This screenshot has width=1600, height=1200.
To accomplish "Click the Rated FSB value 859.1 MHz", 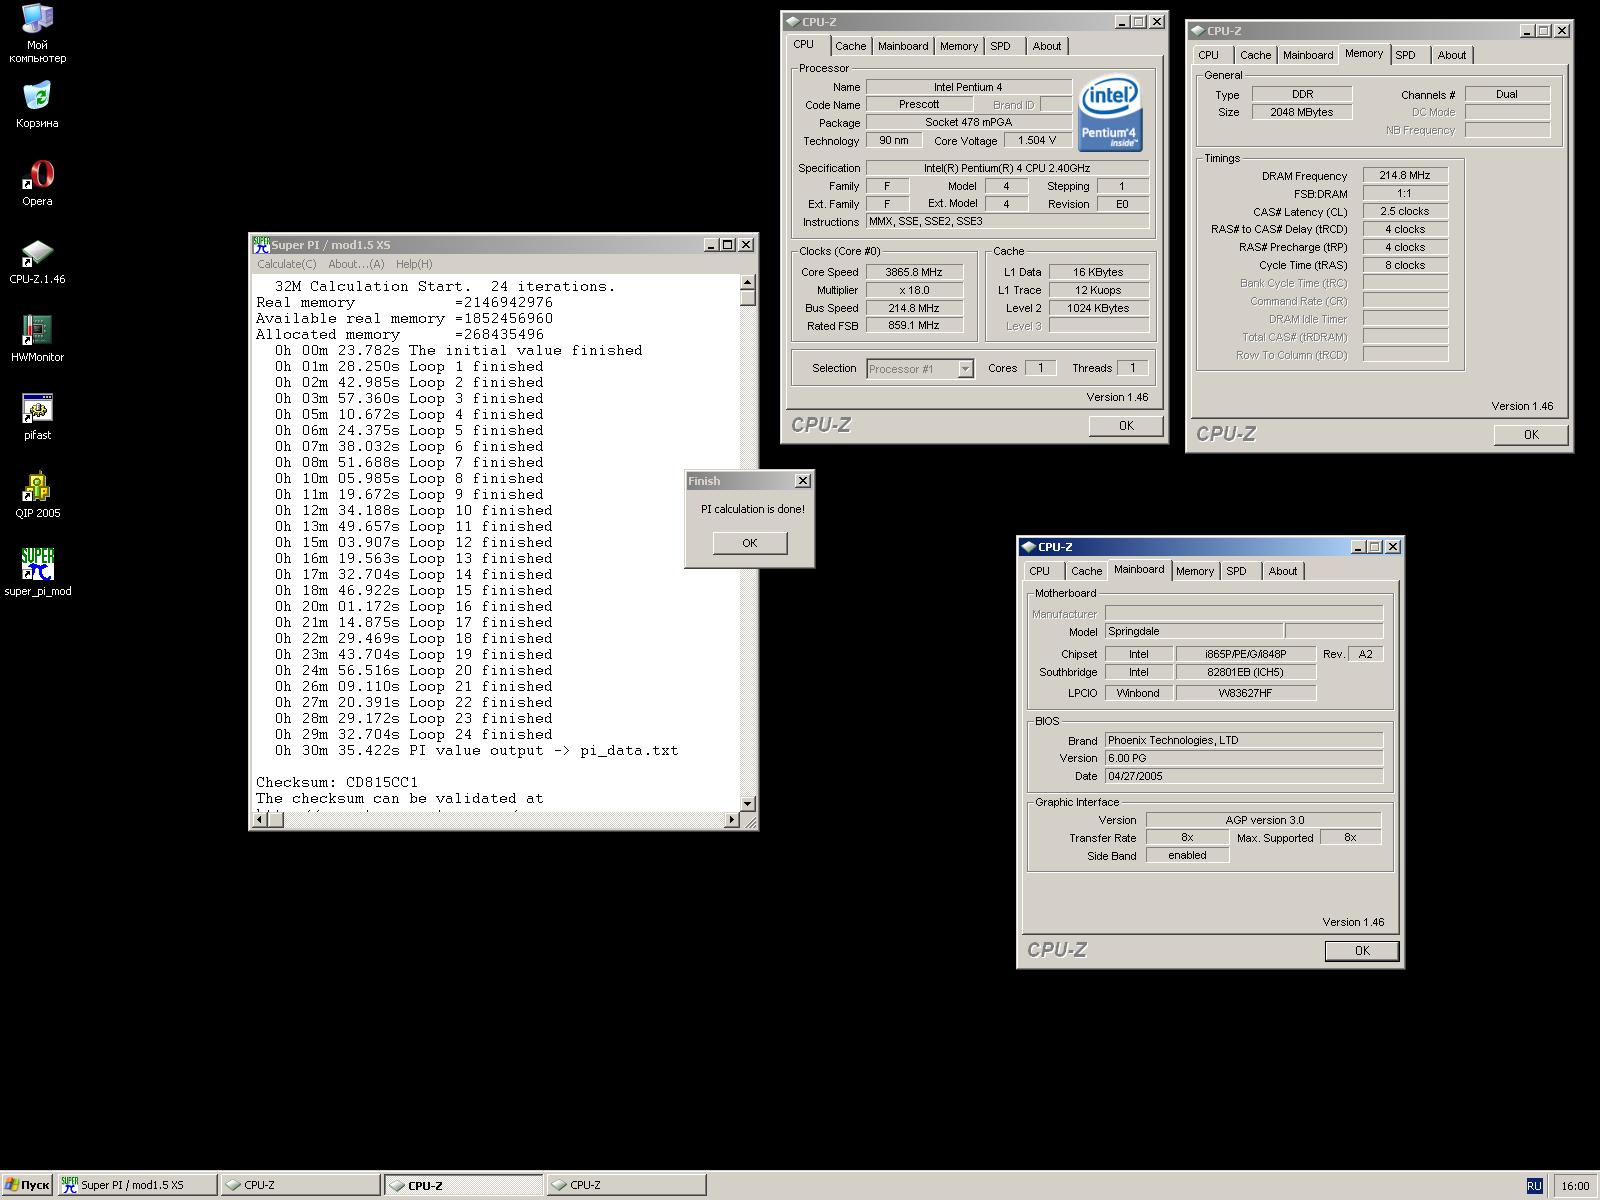I will [x=914, y=325].
